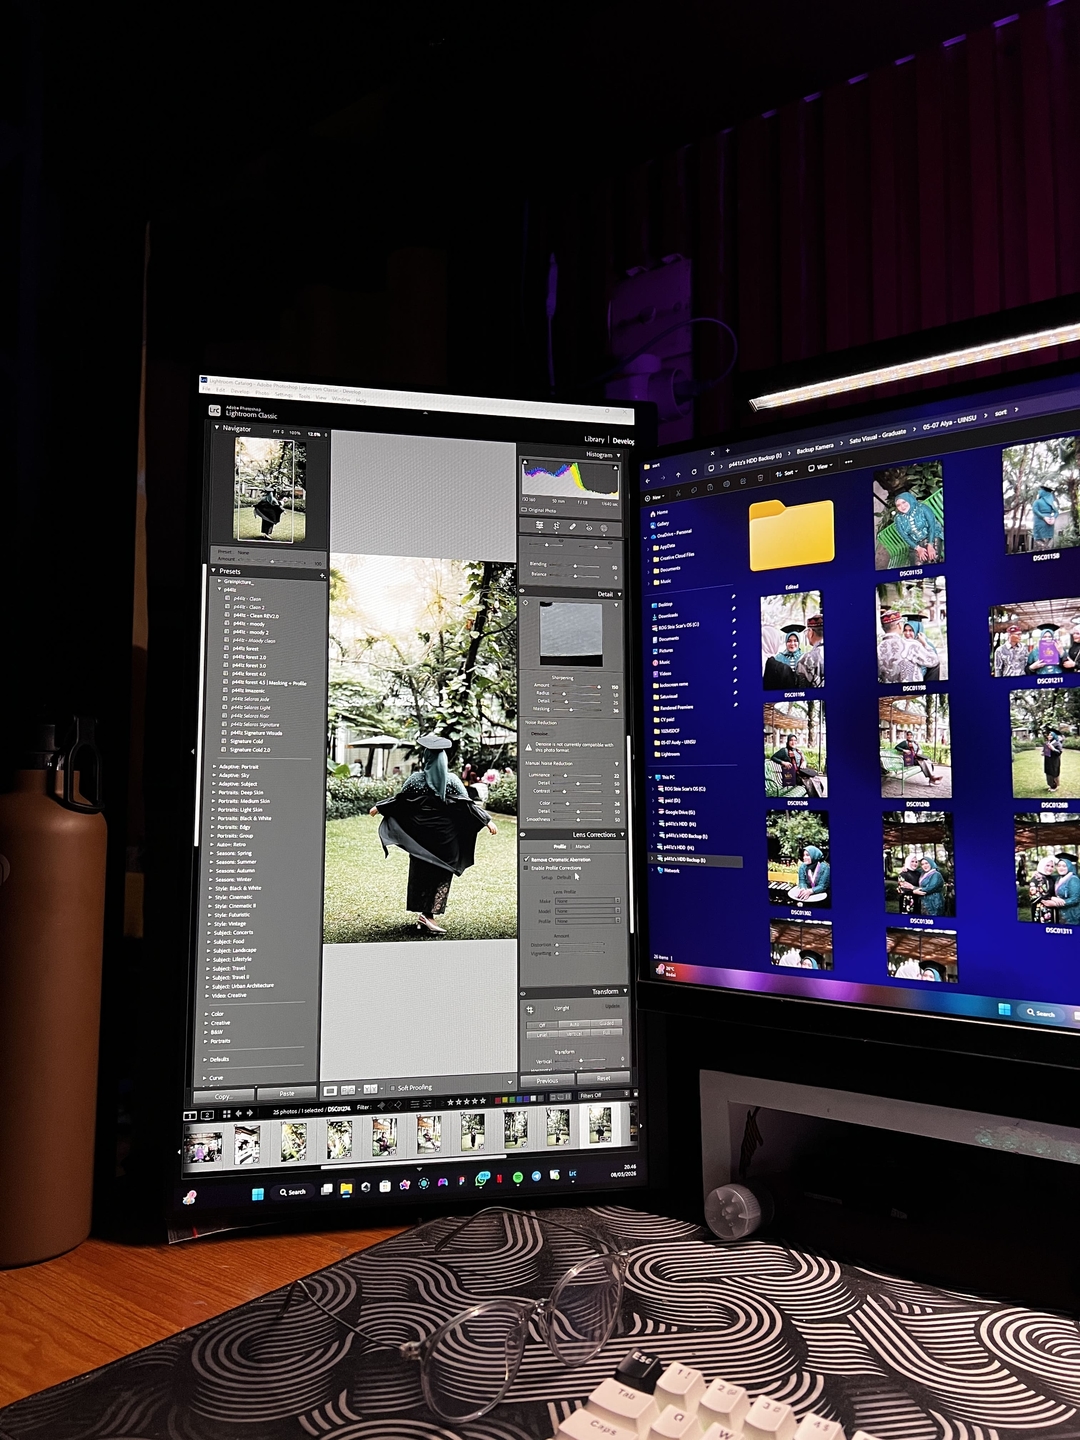Click the Upright Auto button

pyautogui.click(x=574, y=1024)
